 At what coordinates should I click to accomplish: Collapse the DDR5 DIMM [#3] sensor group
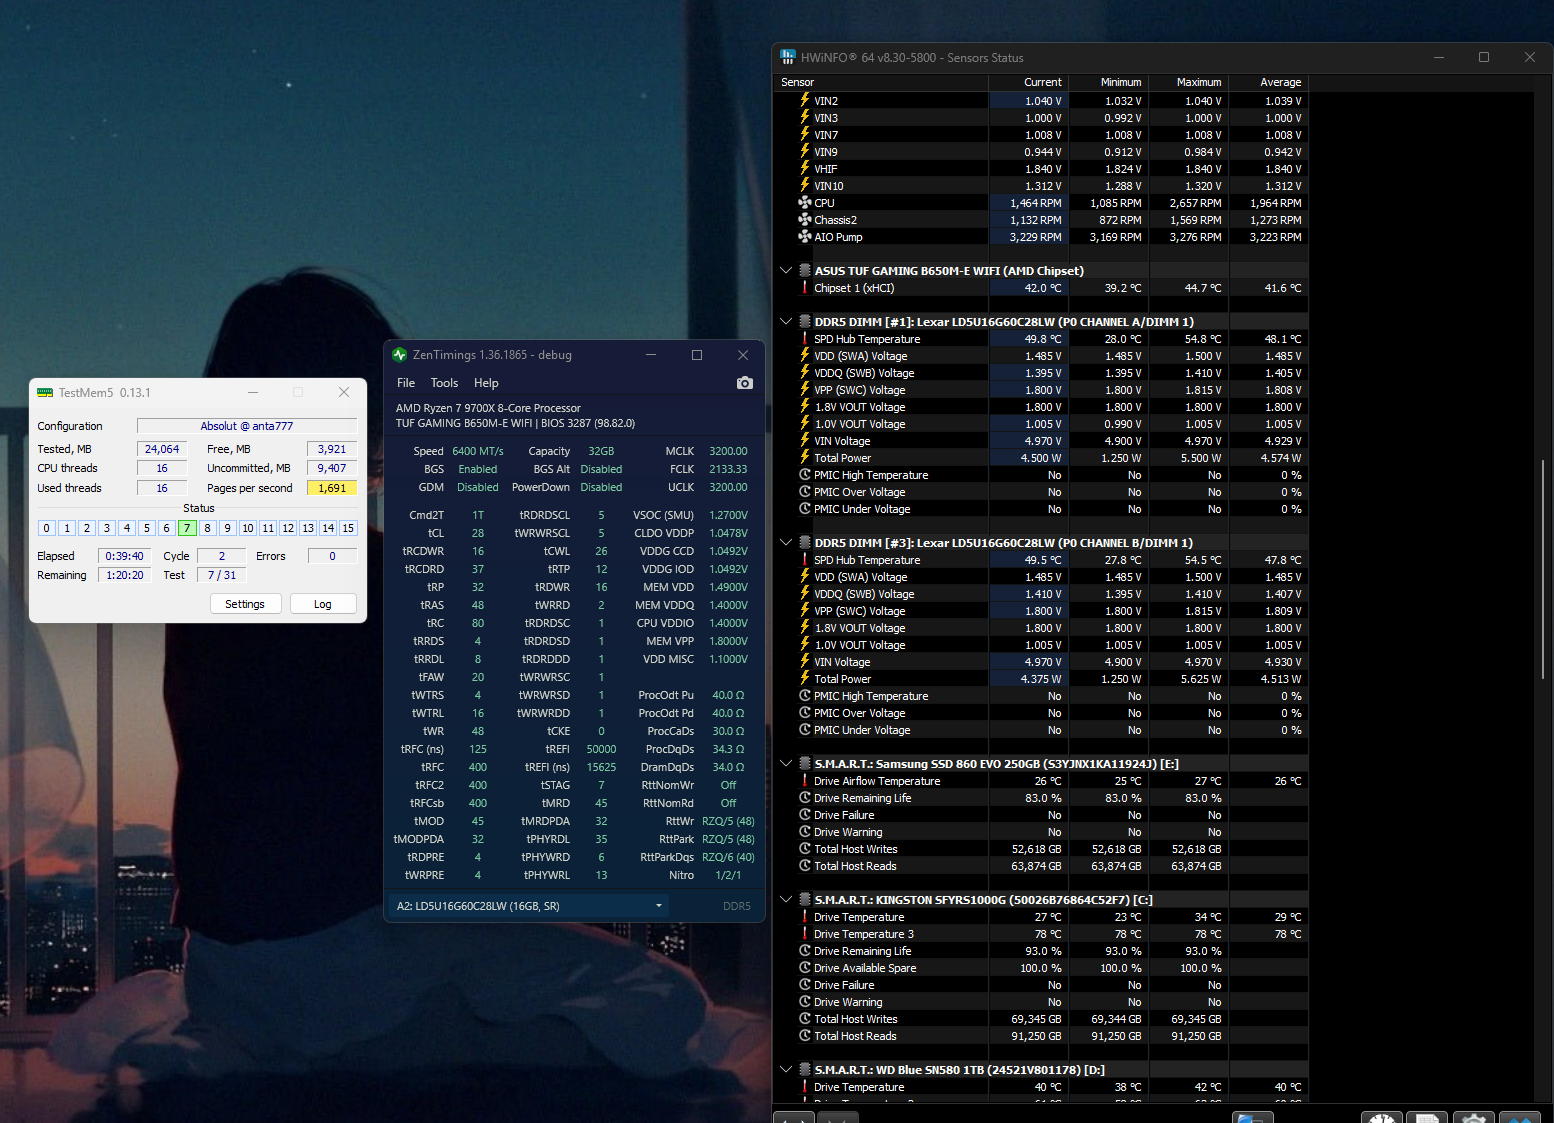786,542
